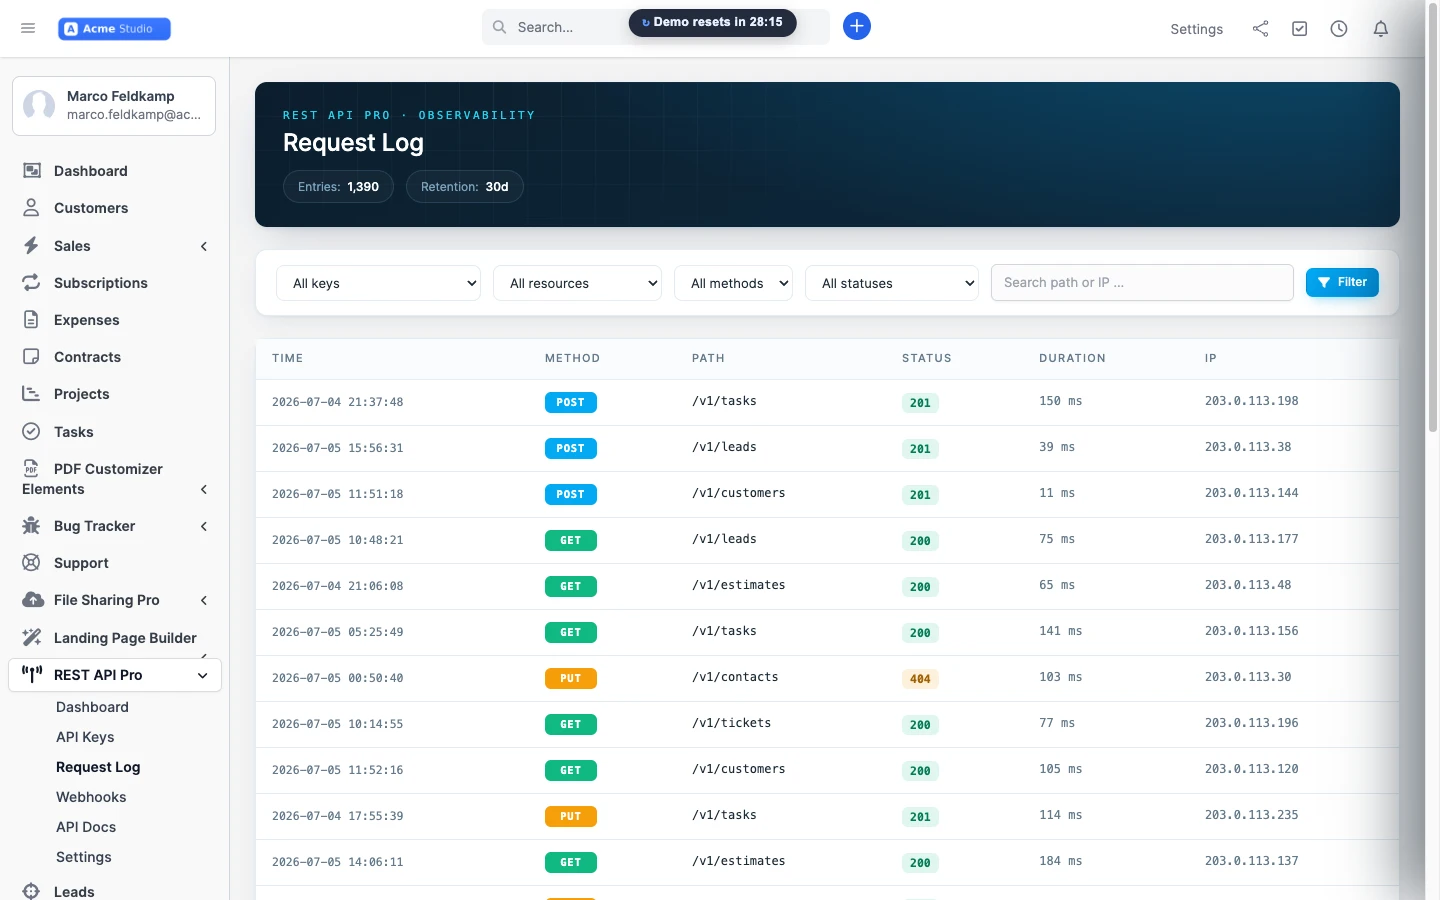Open the share icon in header
Image resolution: width=1440 pixels, height=900 pixels.
tap(1260, 29)
